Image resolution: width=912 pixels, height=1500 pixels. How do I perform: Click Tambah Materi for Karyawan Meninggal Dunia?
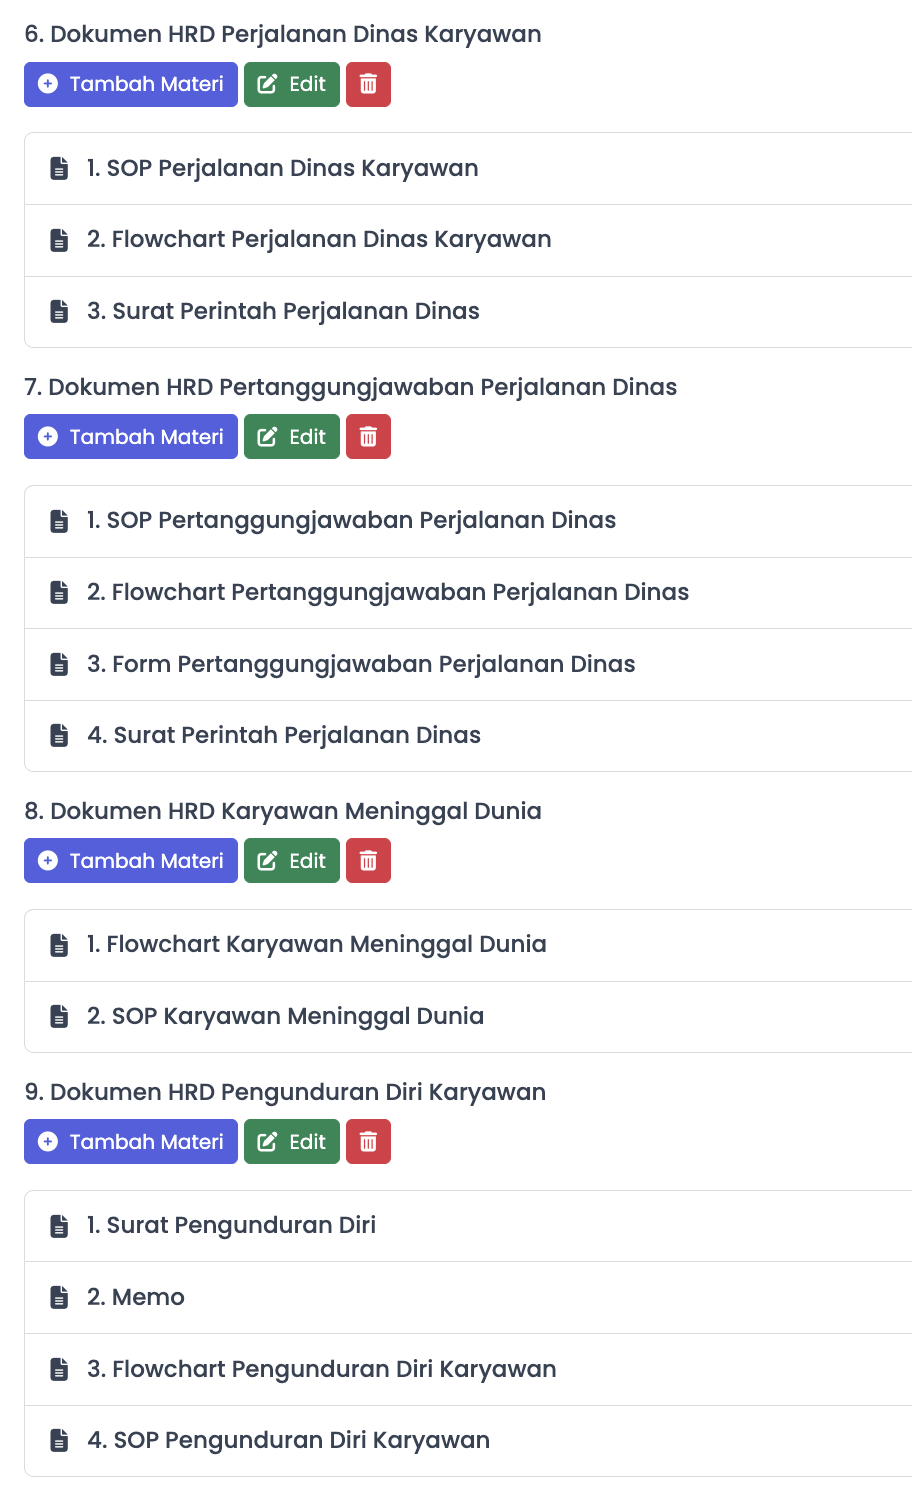tap(131, 861)
